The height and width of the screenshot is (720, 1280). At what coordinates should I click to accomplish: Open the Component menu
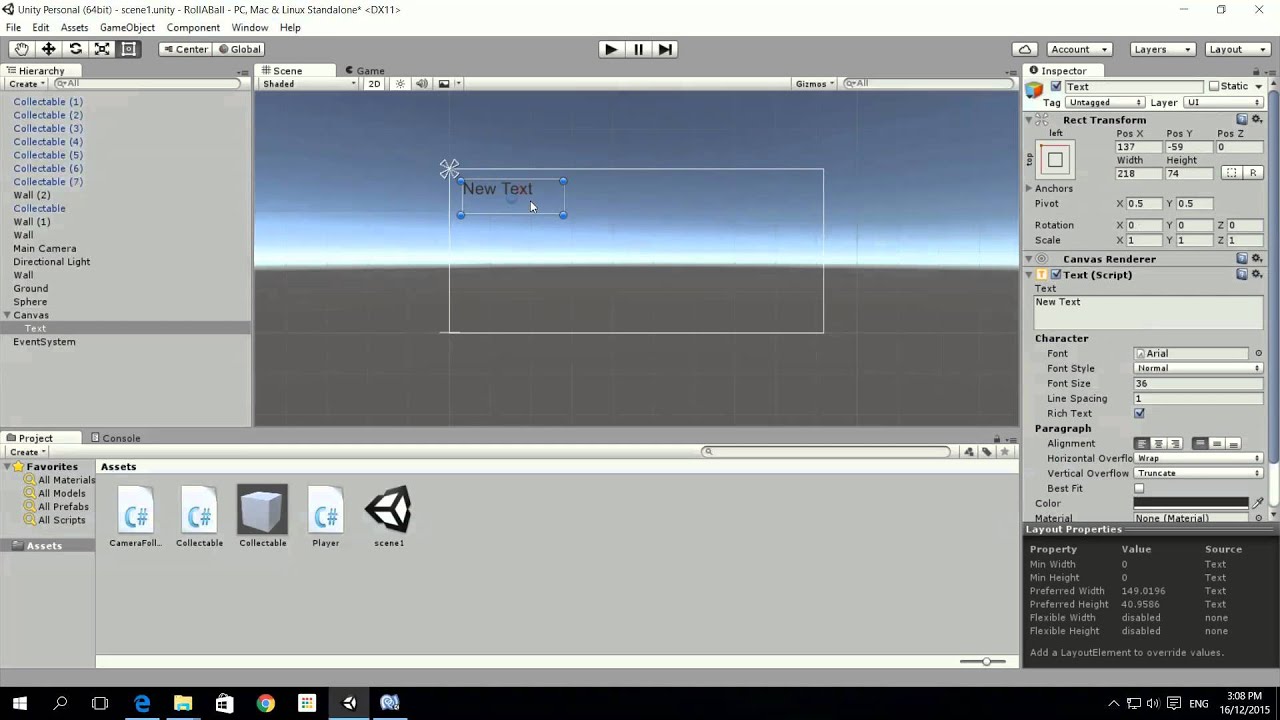[x=193, y=28]
